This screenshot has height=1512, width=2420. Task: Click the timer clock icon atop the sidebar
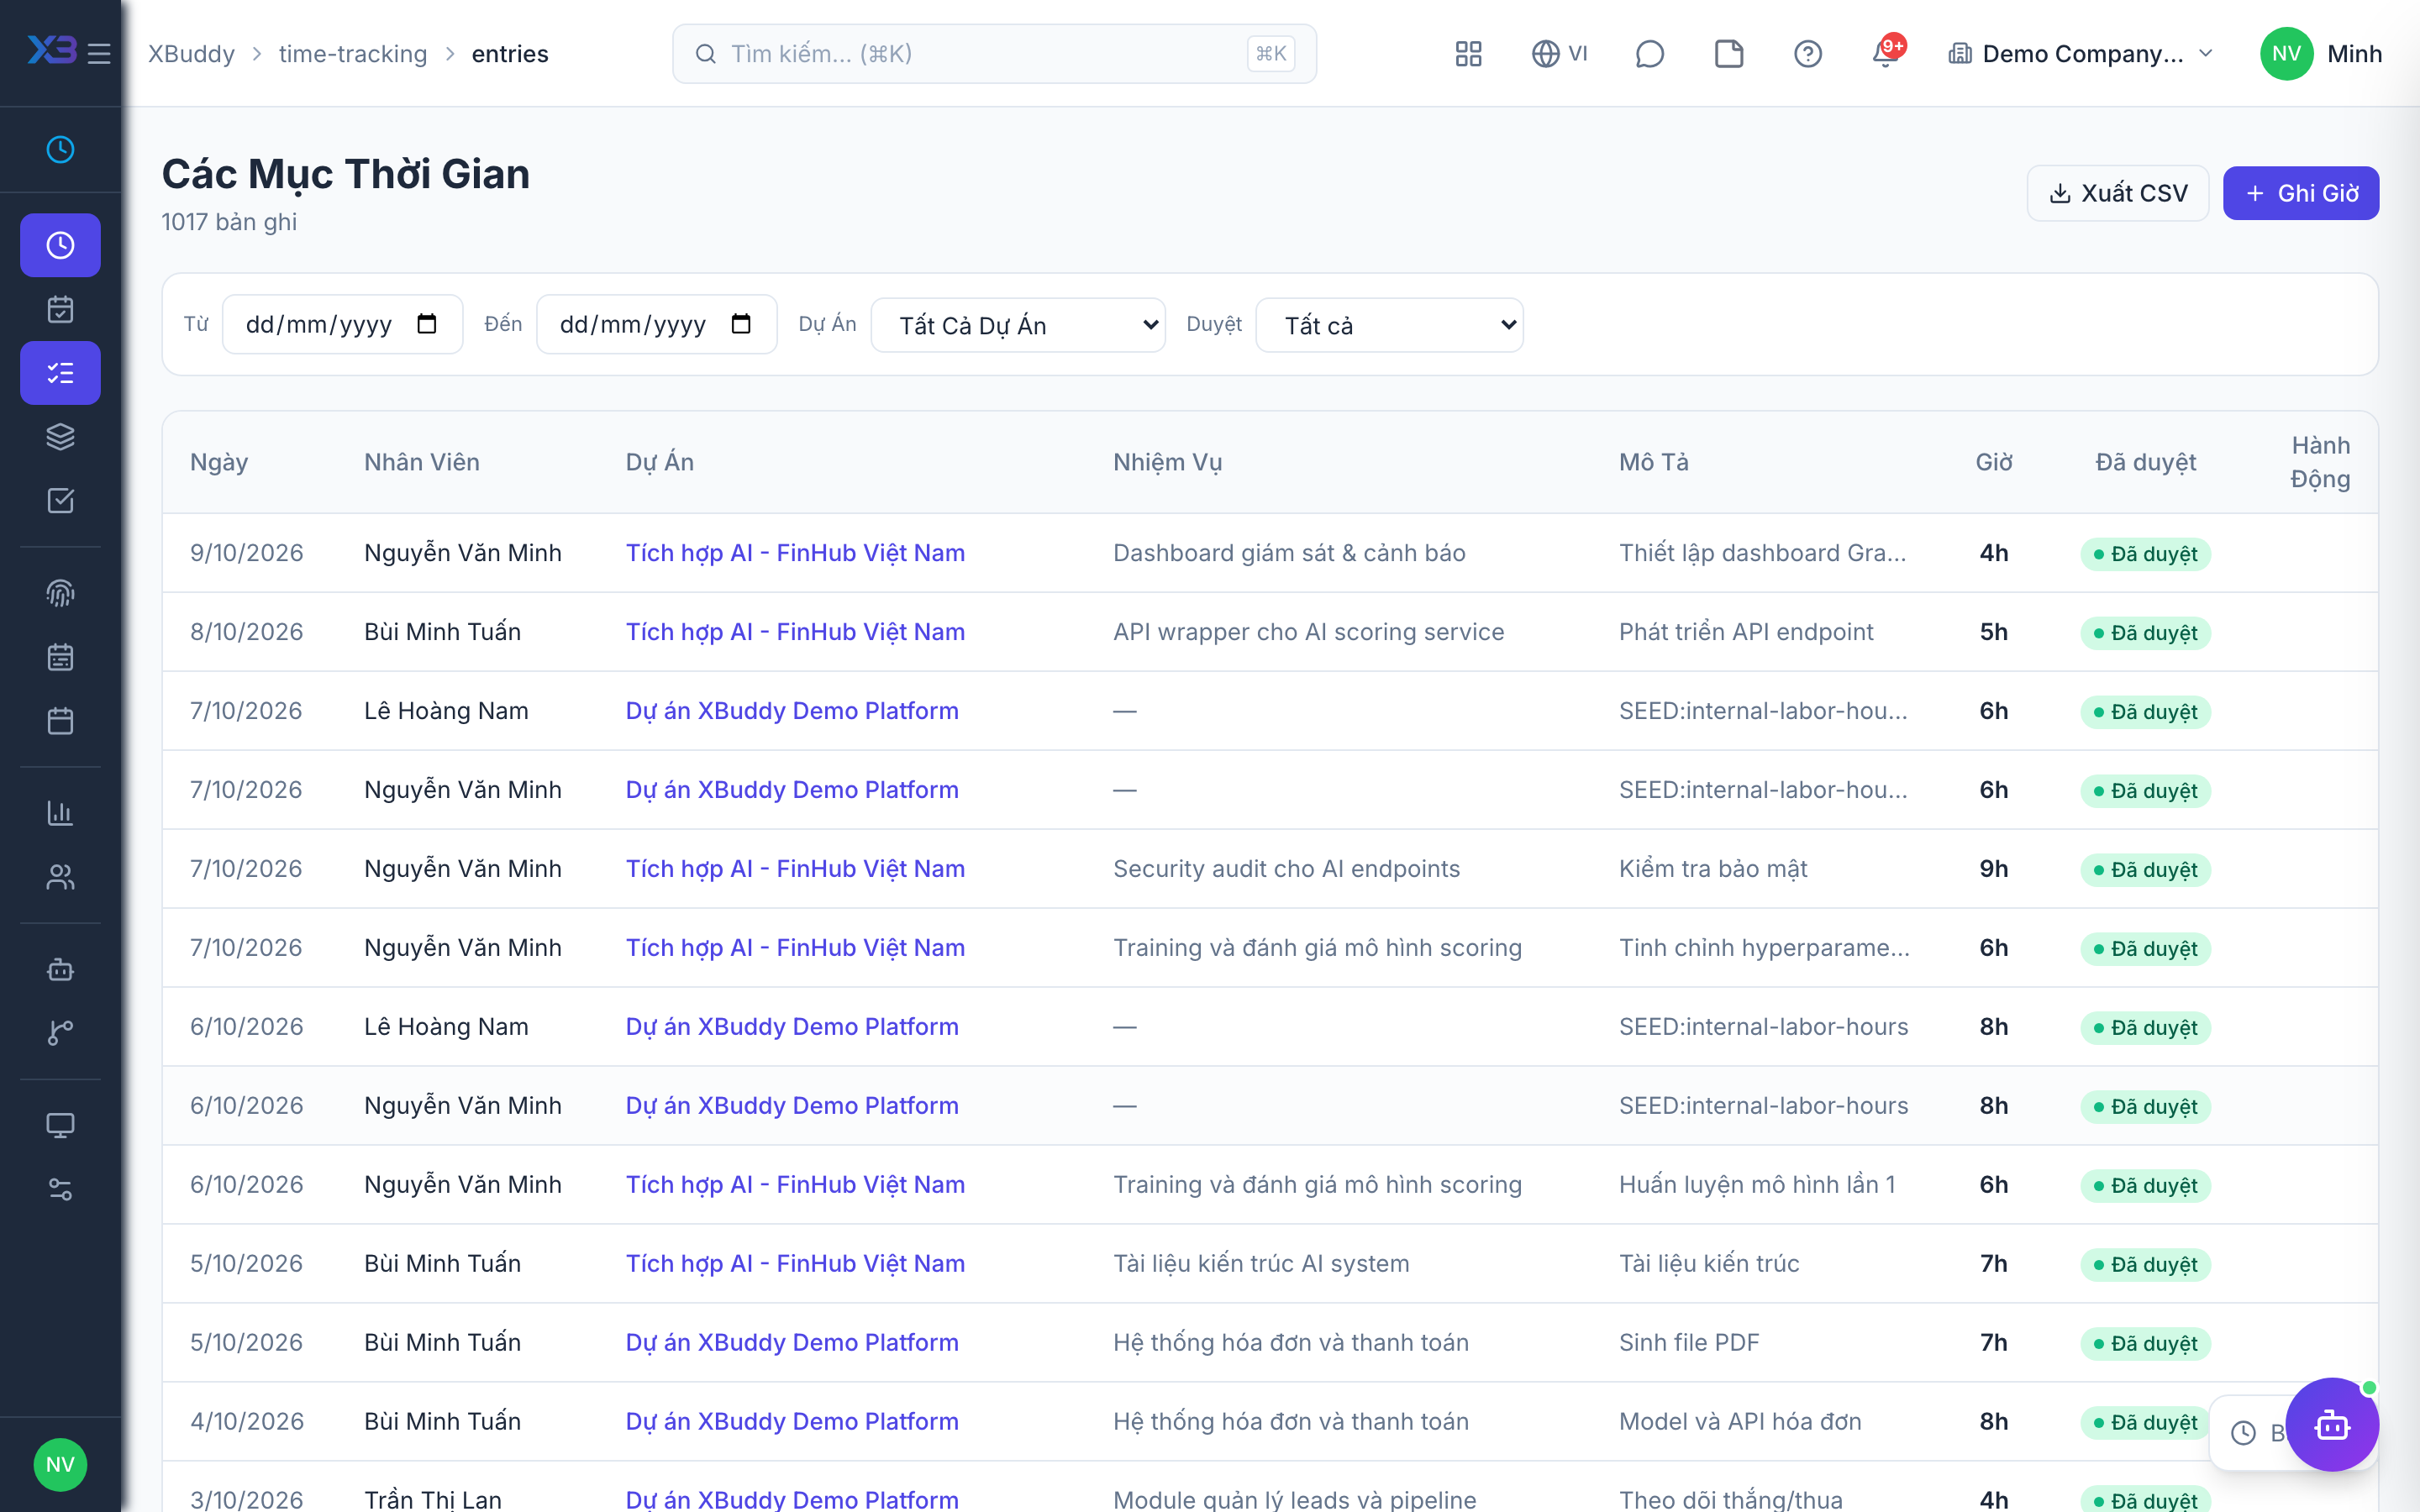pyautogui.click(x=60, y=149)
